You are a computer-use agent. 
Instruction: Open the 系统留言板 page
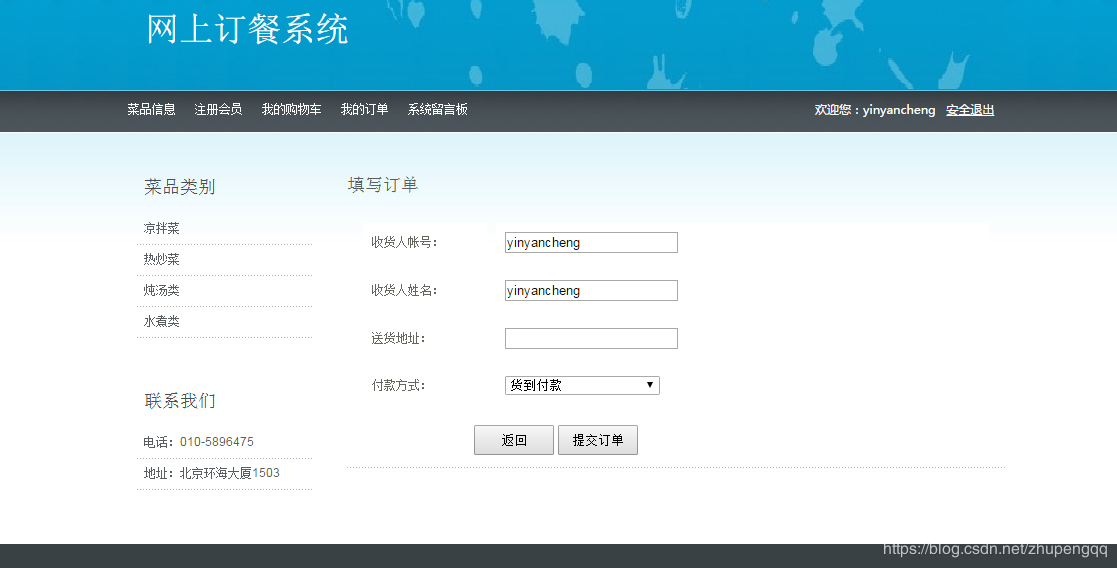437,109
